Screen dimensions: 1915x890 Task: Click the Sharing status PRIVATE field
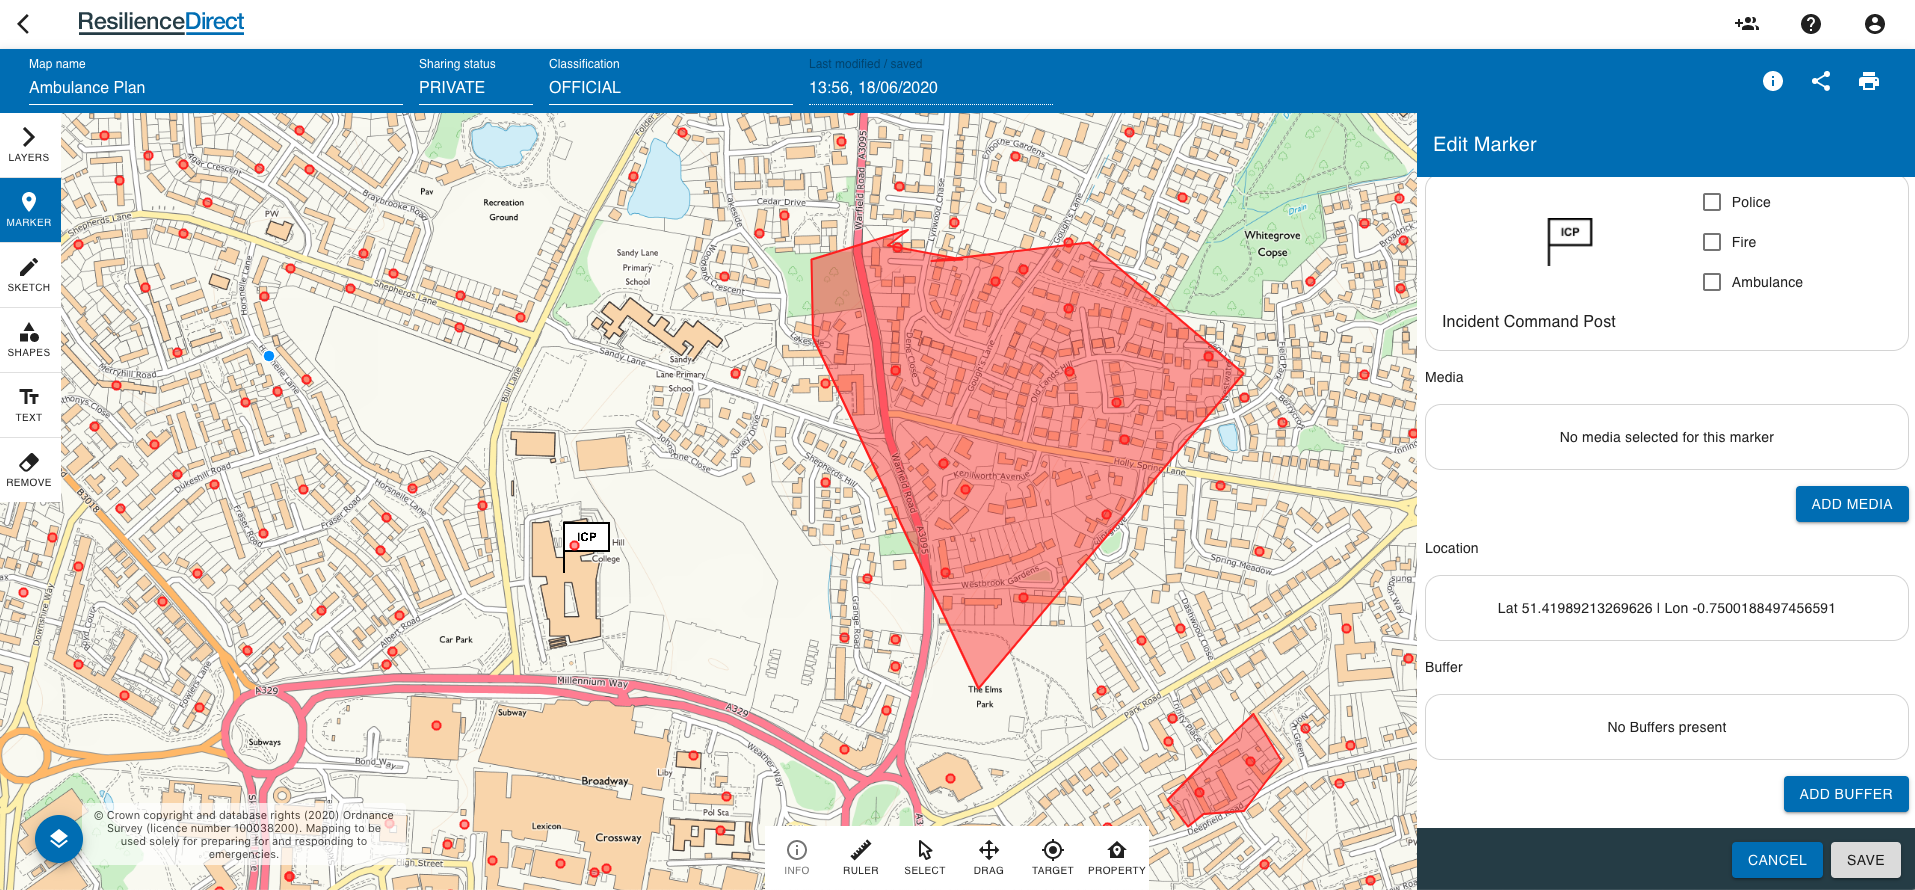coord(475,88)
